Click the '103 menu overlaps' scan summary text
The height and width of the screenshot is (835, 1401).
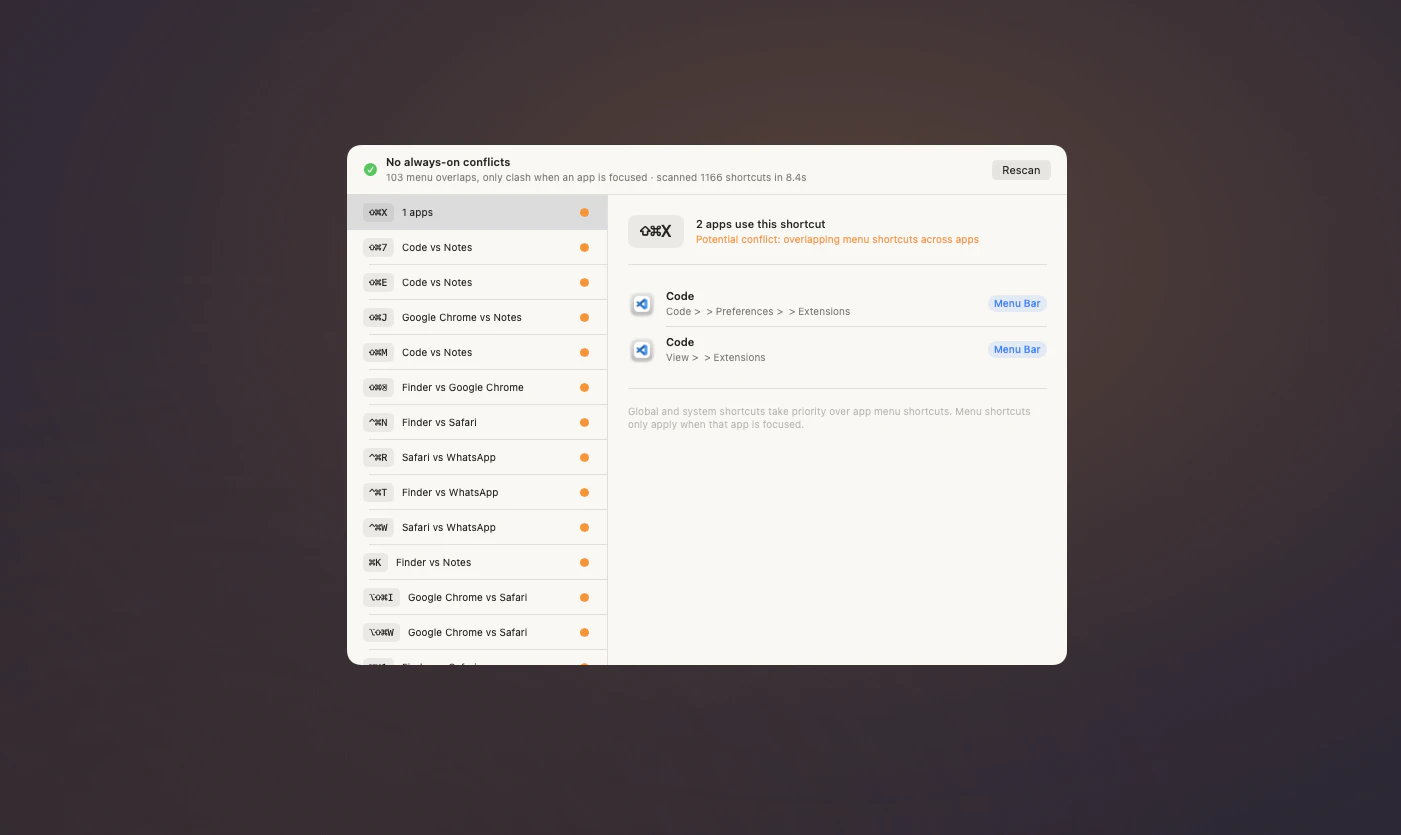tap(596, 177)
